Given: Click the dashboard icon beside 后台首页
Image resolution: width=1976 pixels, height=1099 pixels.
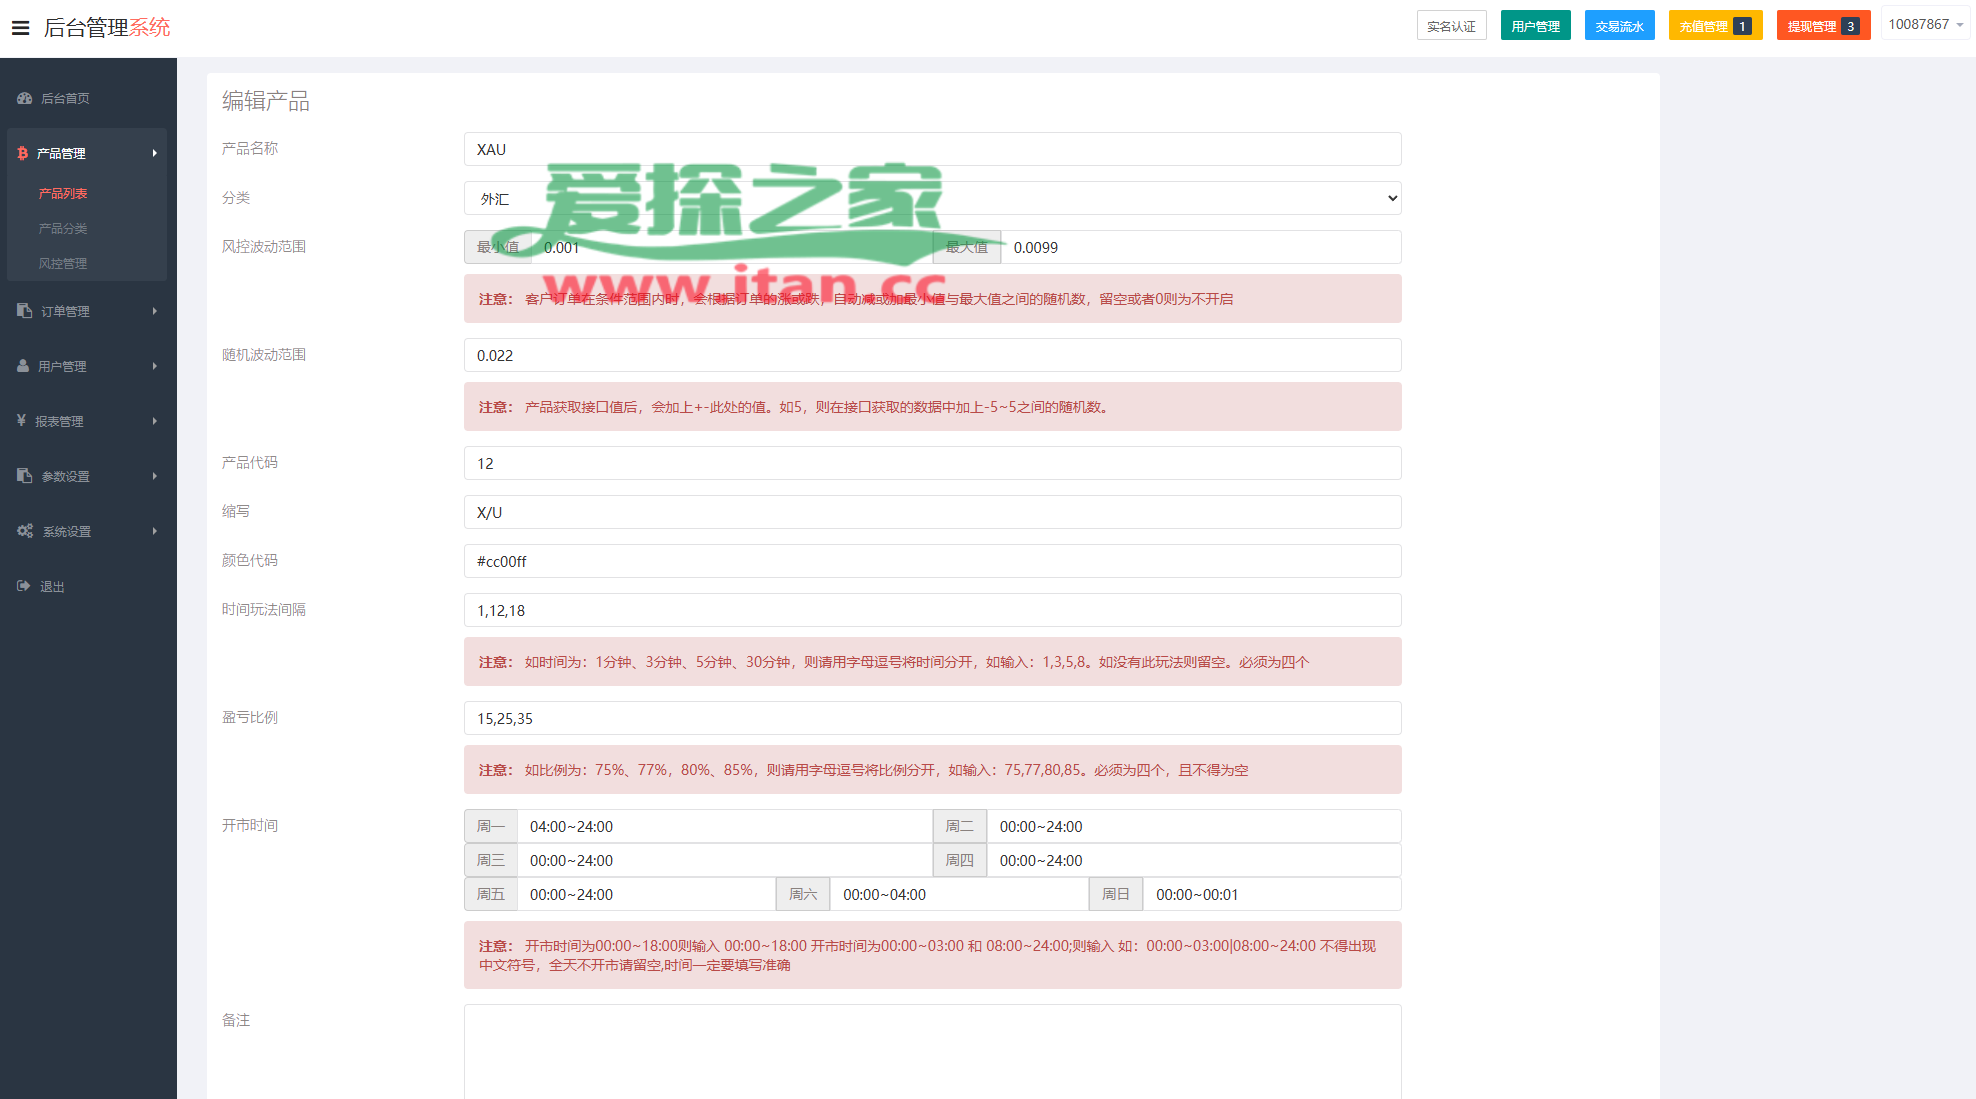Looking at the screenshot, I should [25, 98].
